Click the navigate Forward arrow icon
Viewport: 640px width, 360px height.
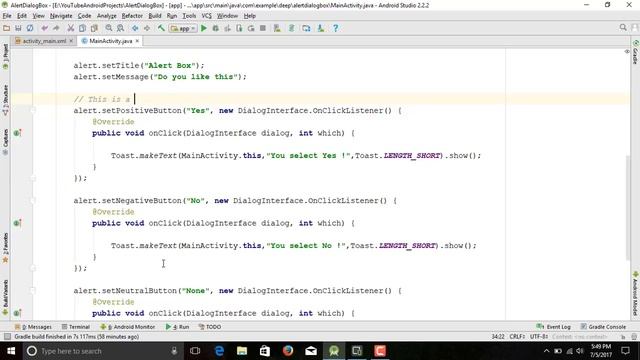(x=147, y=28)
